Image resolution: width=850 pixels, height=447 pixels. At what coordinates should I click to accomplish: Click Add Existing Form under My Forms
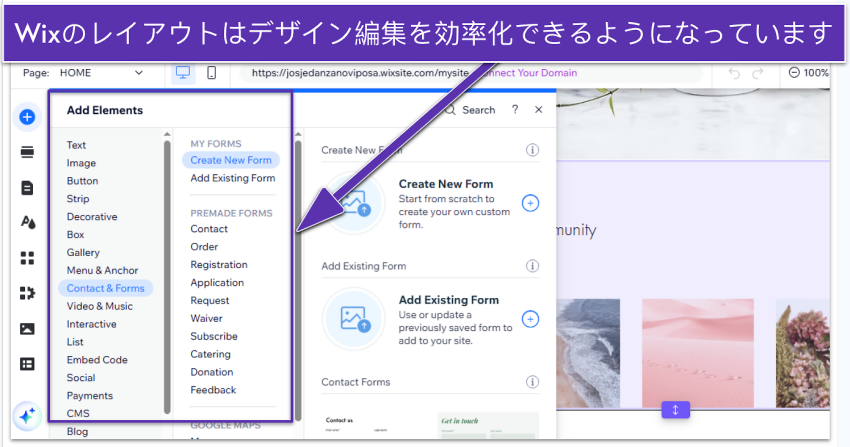coord(233,178)
